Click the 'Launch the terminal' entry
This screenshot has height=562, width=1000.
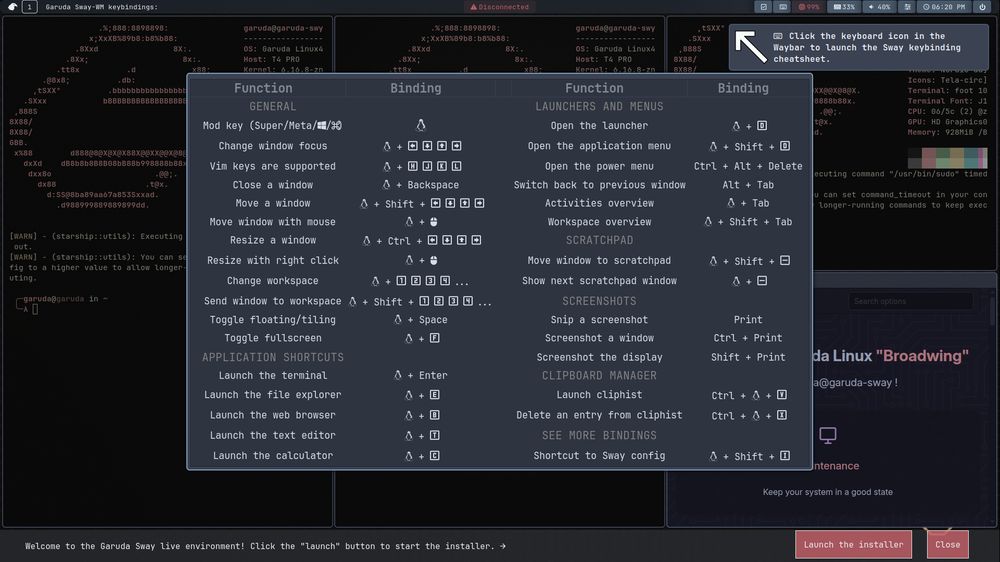click(x=272, y=376)
